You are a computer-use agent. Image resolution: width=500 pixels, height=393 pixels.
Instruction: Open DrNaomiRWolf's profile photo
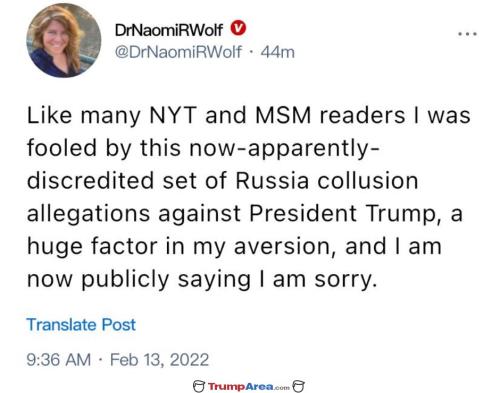64,40
